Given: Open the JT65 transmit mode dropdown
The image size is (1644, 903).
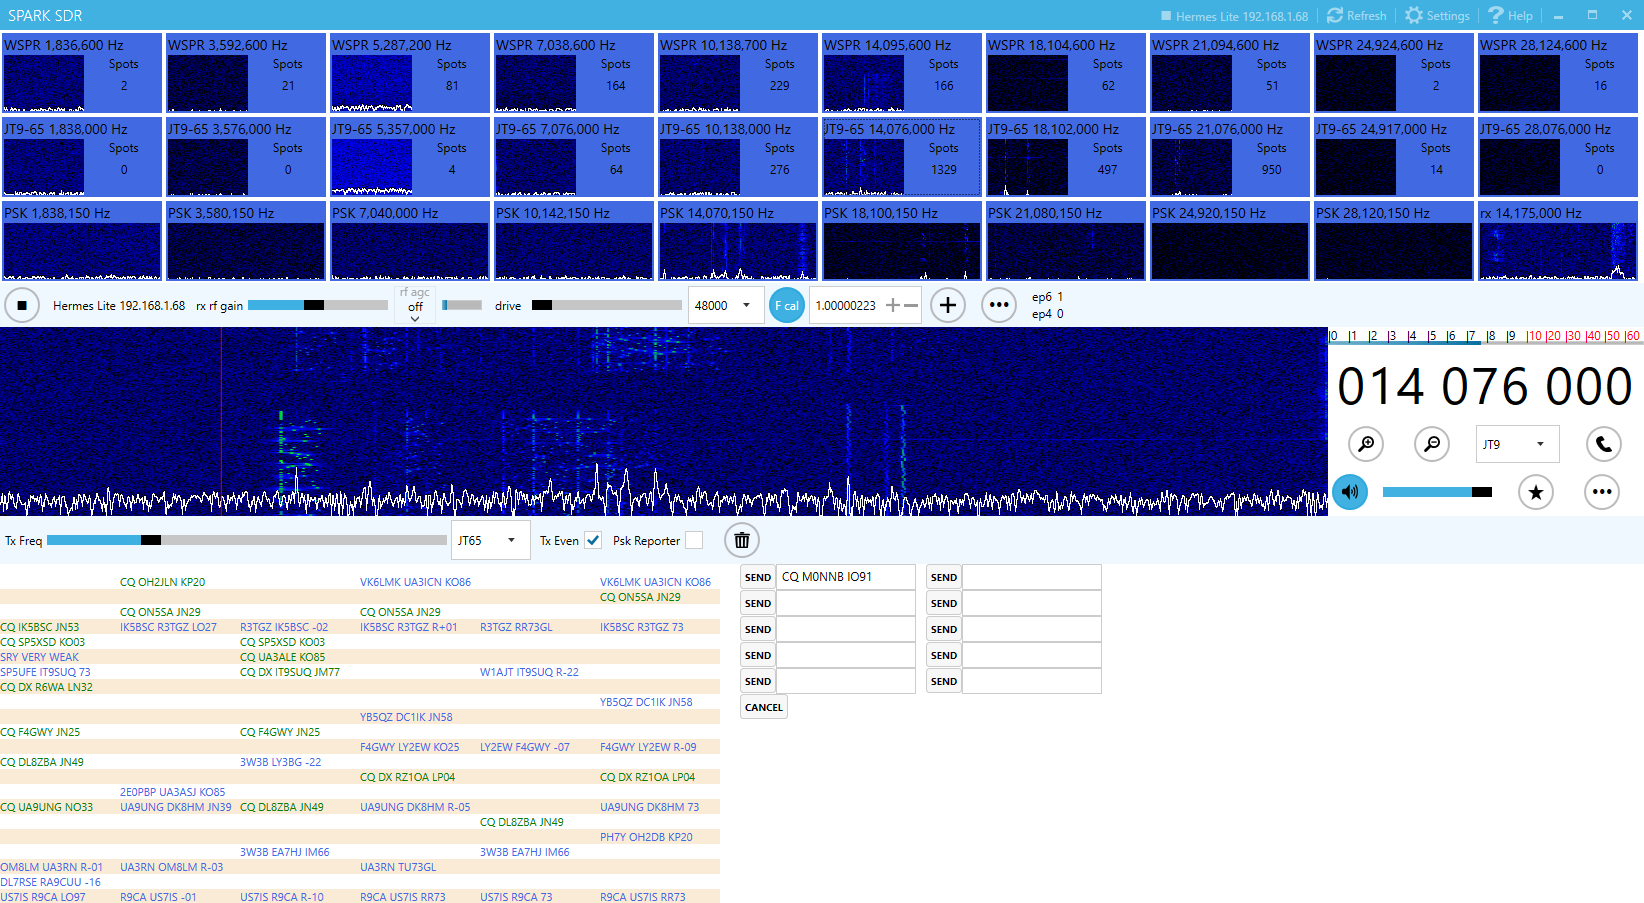Looking at the screenshot, I should [490, 540].
